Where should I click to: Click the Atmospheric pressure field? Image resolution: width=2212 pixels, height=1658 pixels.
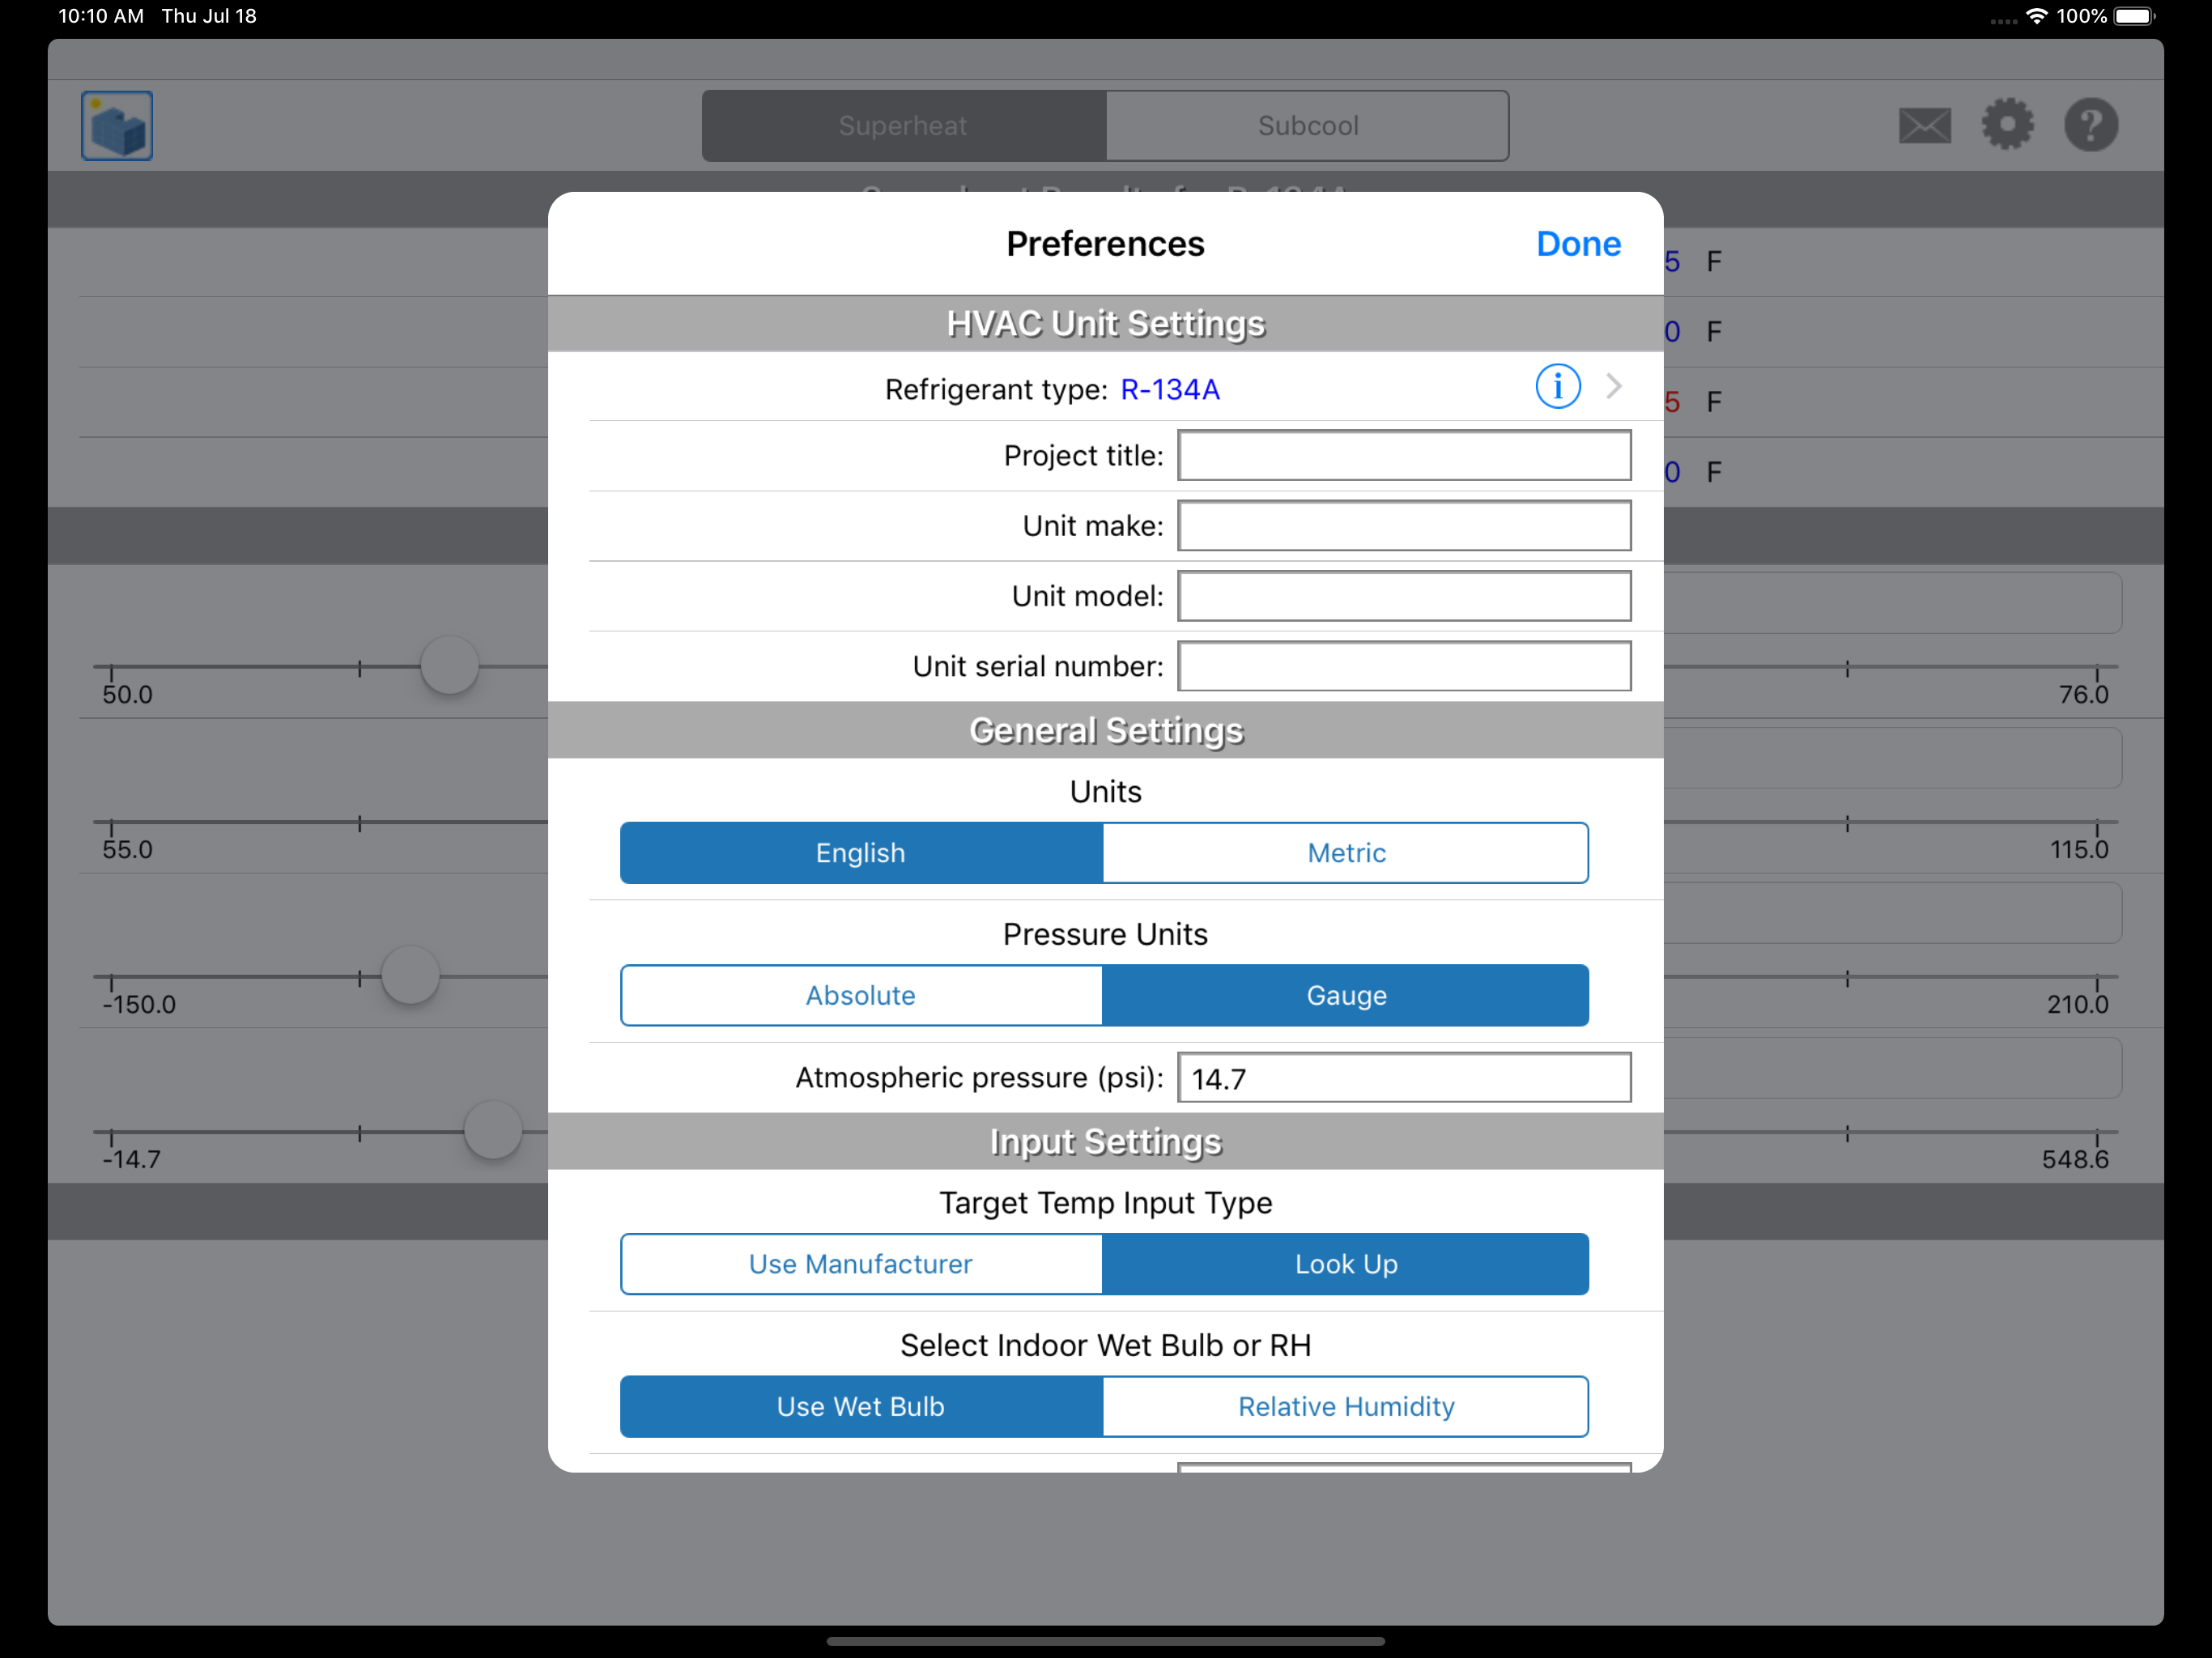coord(1403,1078)
